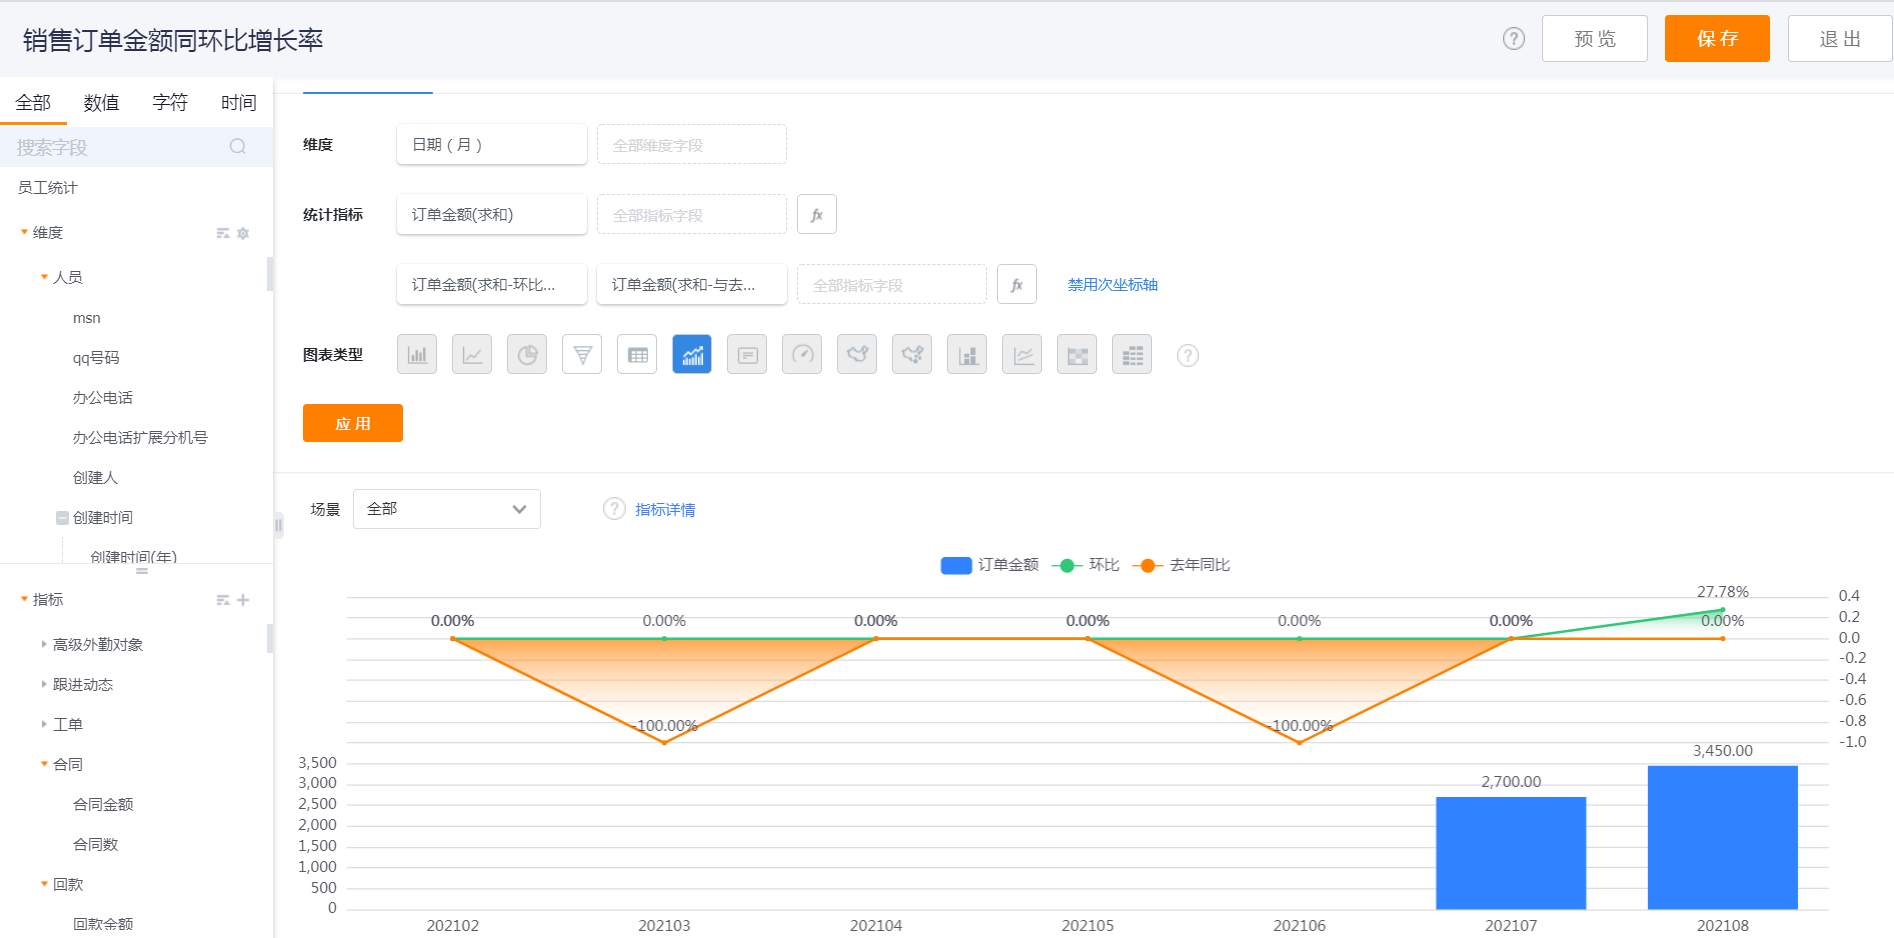Toggle 订单金额 legend series visibility

tap(989, 565)
